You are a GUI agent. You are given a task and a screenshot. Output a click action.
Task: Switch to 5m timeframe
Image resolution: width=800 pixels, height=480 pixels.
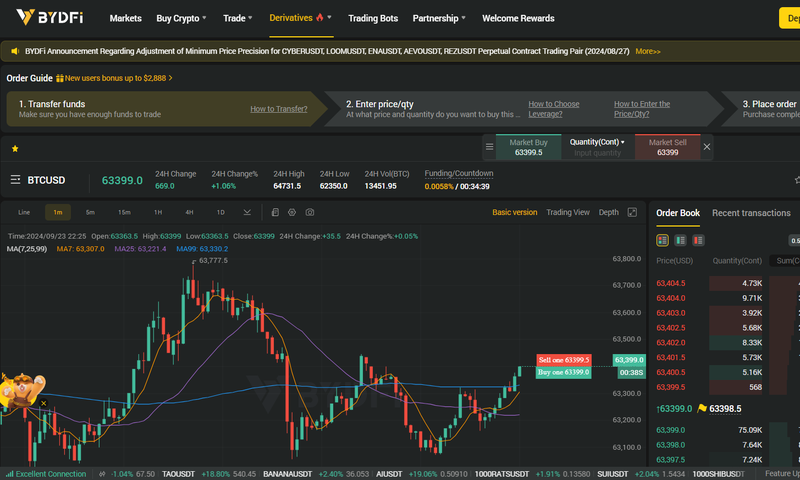click(x=90, y=212)
